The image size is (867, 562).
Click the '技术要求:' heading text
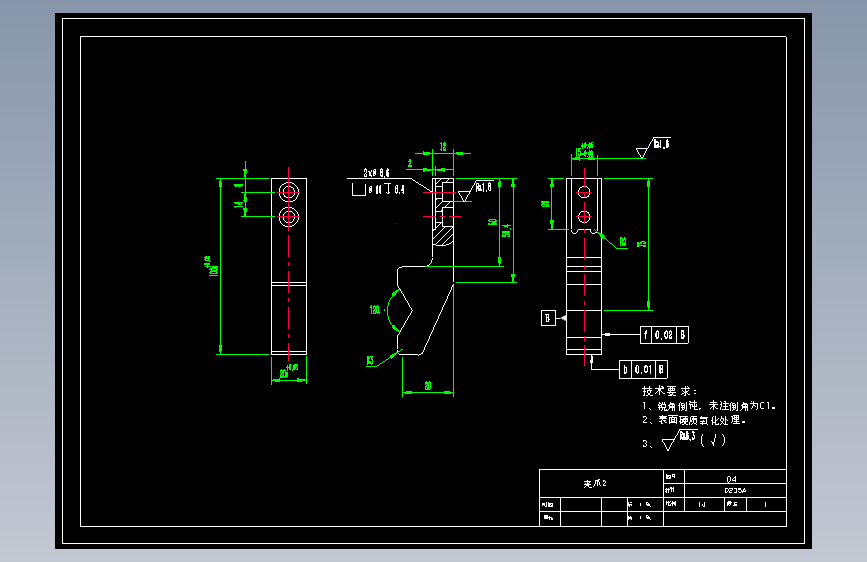pyautogui.click(x=669, y=391)
